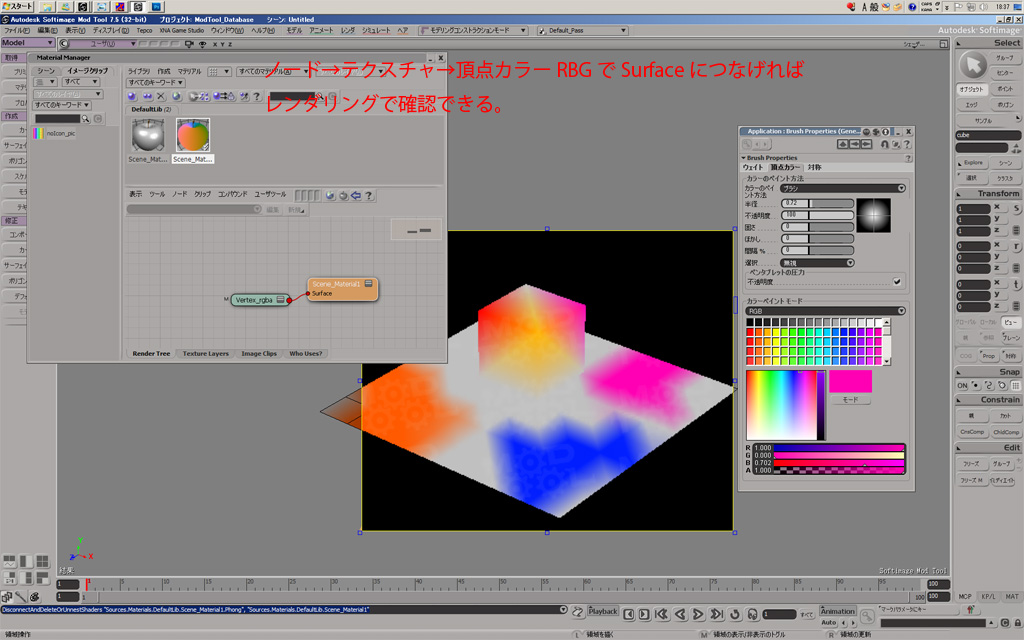Click the search magnifier icon in Image Clip pane
Screen dimensions: 1024x640
[x=86, y=119]
